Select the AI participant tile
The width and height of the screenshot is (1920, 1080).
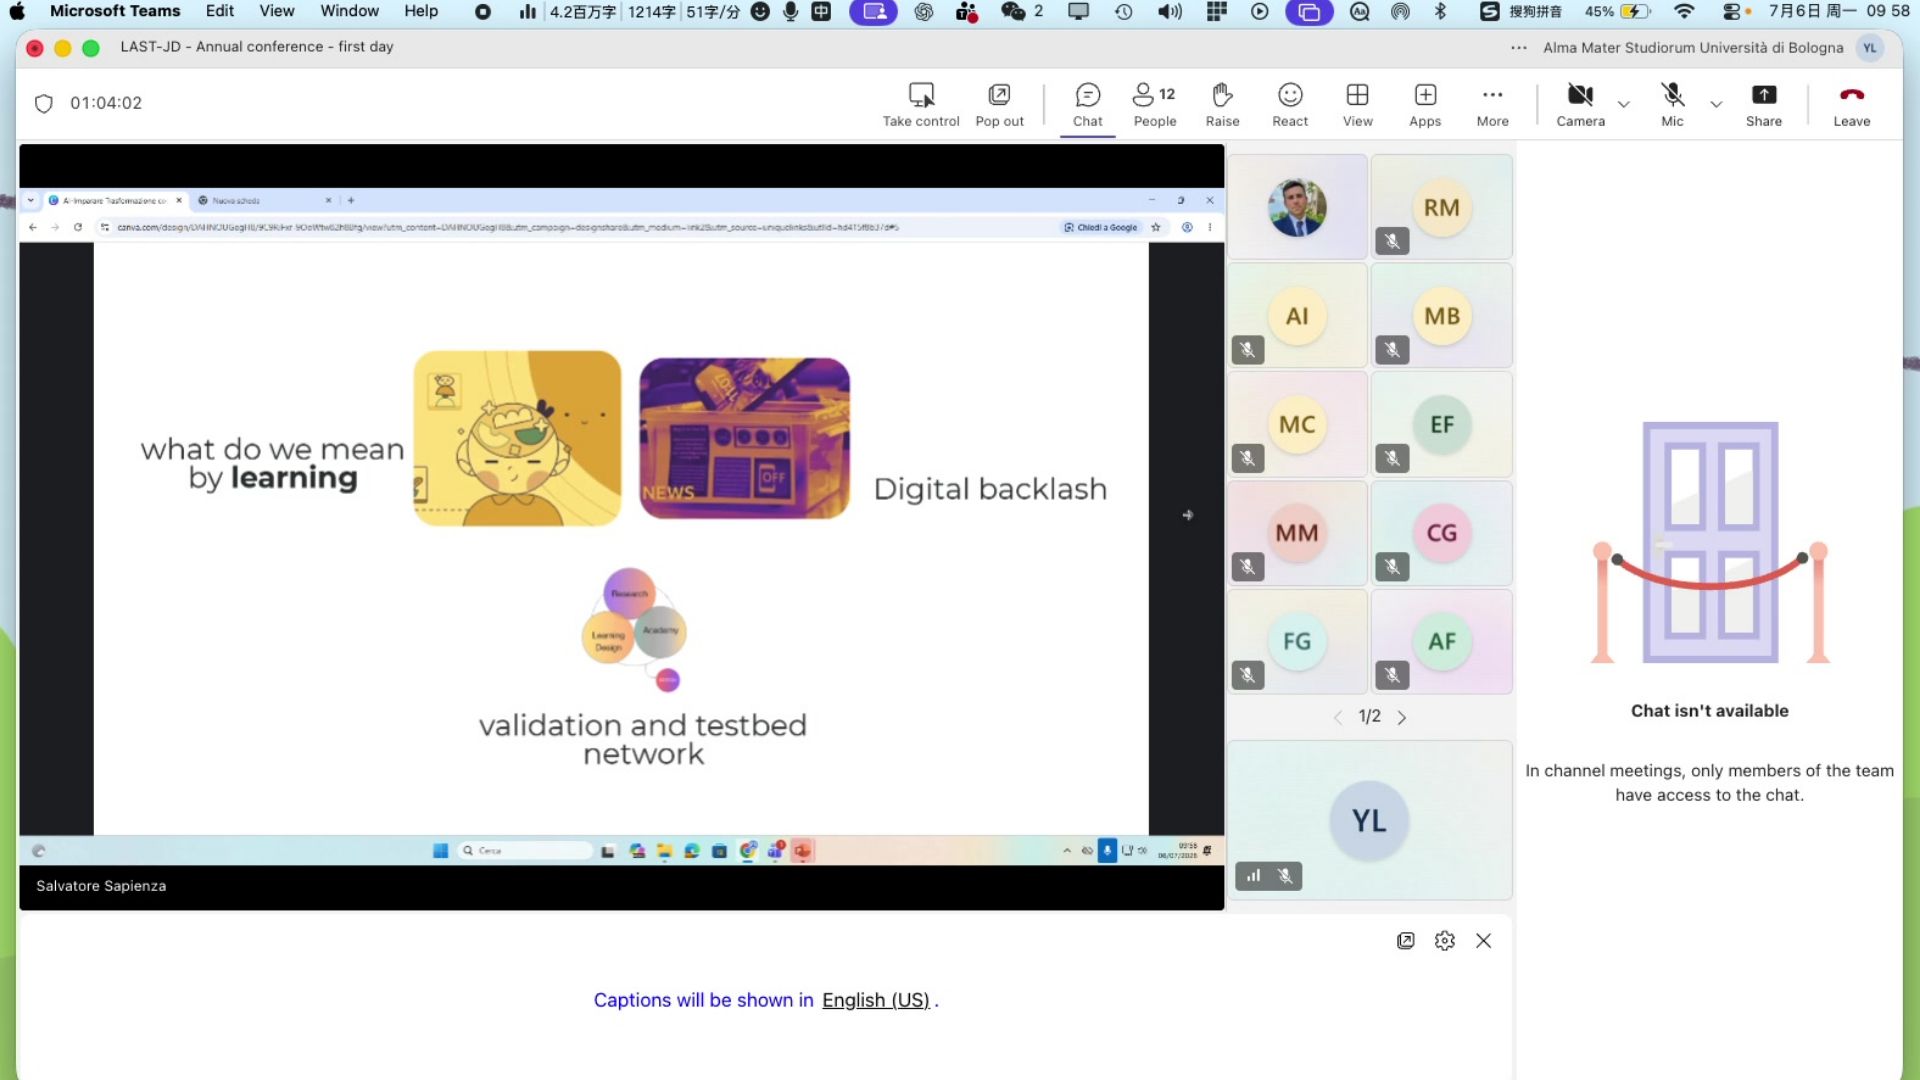pyautogui.click(x=1297, y=316)
